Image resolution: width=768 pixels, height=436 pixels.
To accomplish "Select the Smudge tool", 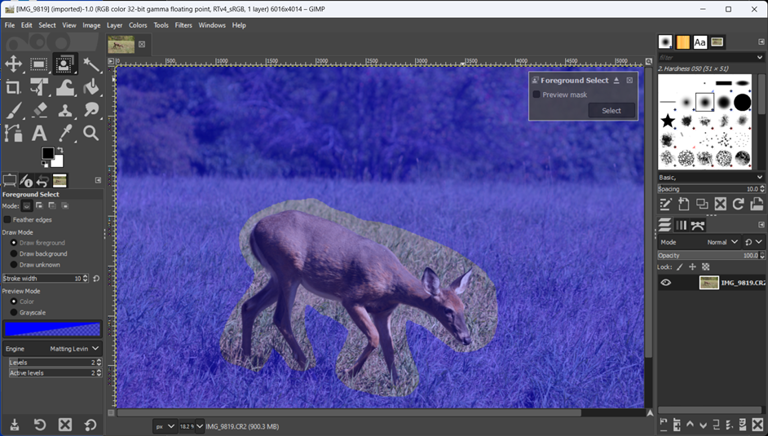I will click(91, 110).
